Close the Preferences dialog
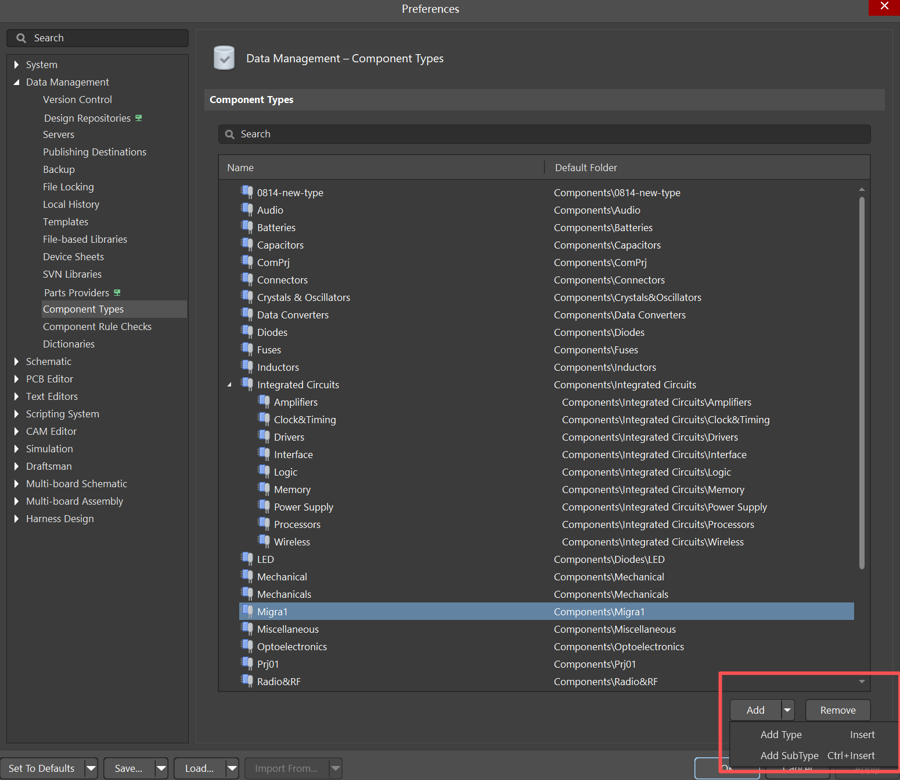 tap(884, 7)
